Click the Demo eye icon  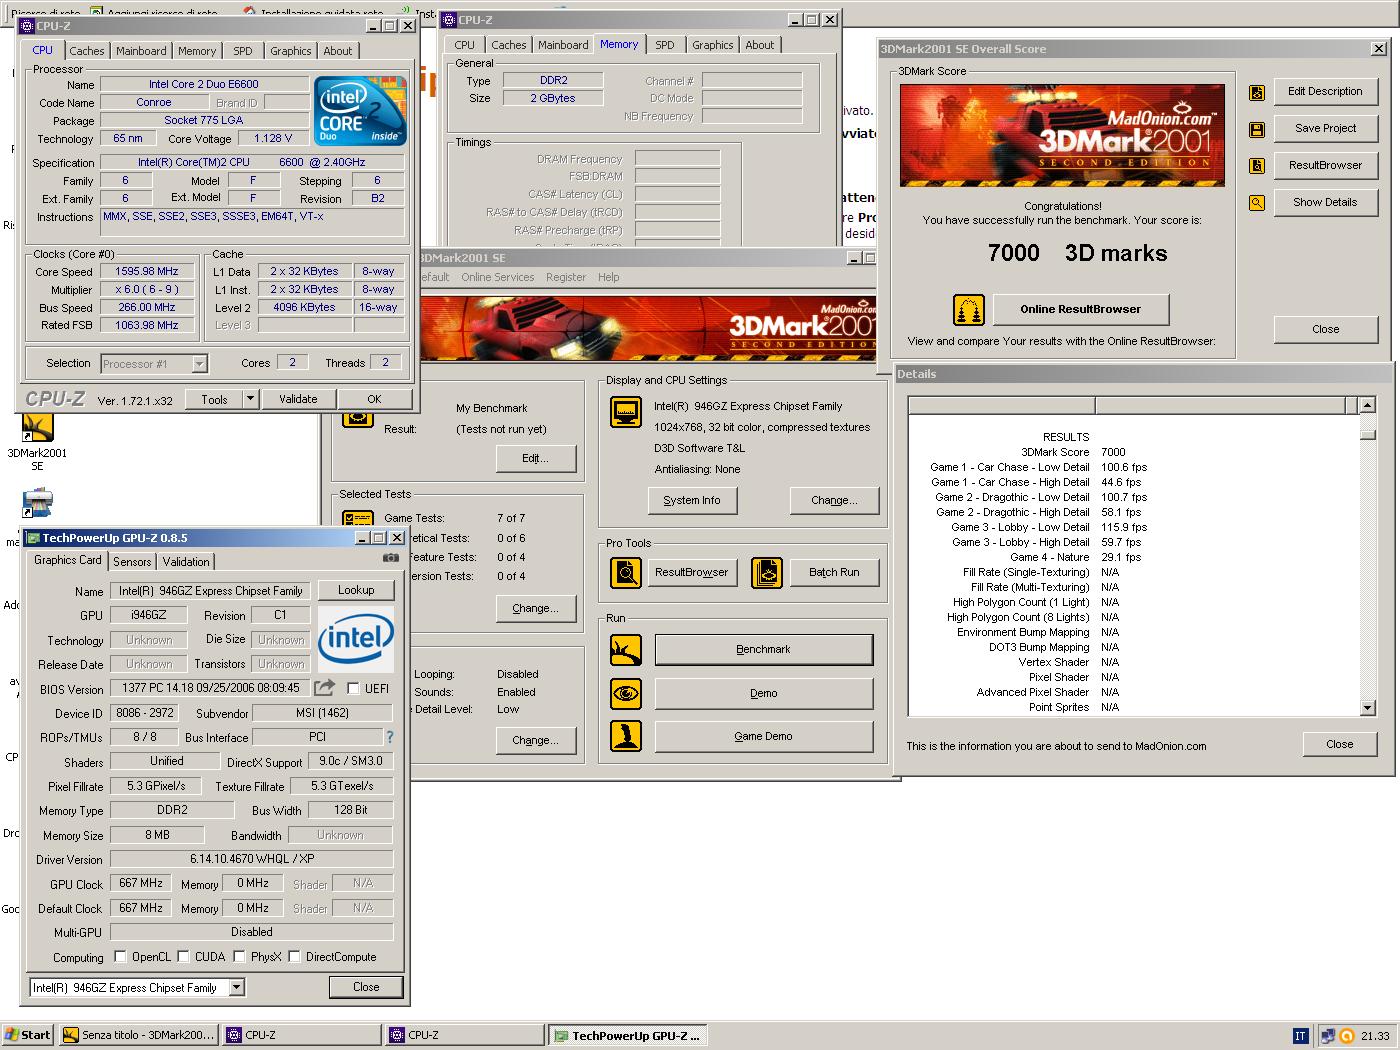(x=626, y=693)
